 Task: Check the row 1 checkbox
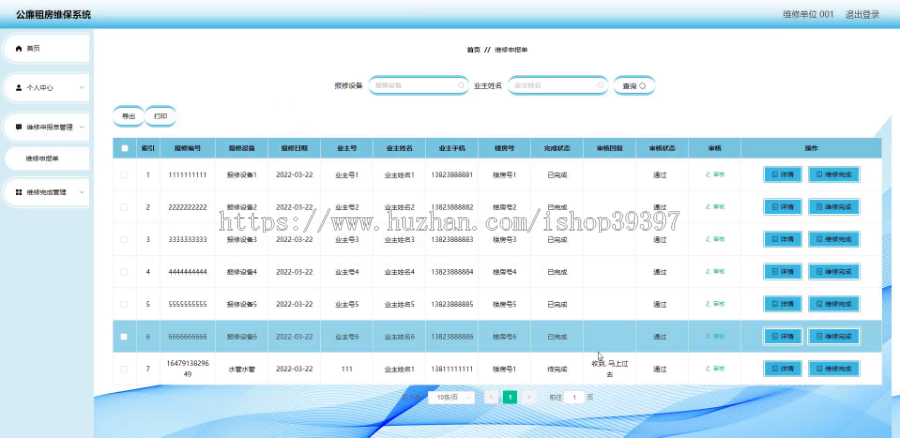[x=124, y=175]
